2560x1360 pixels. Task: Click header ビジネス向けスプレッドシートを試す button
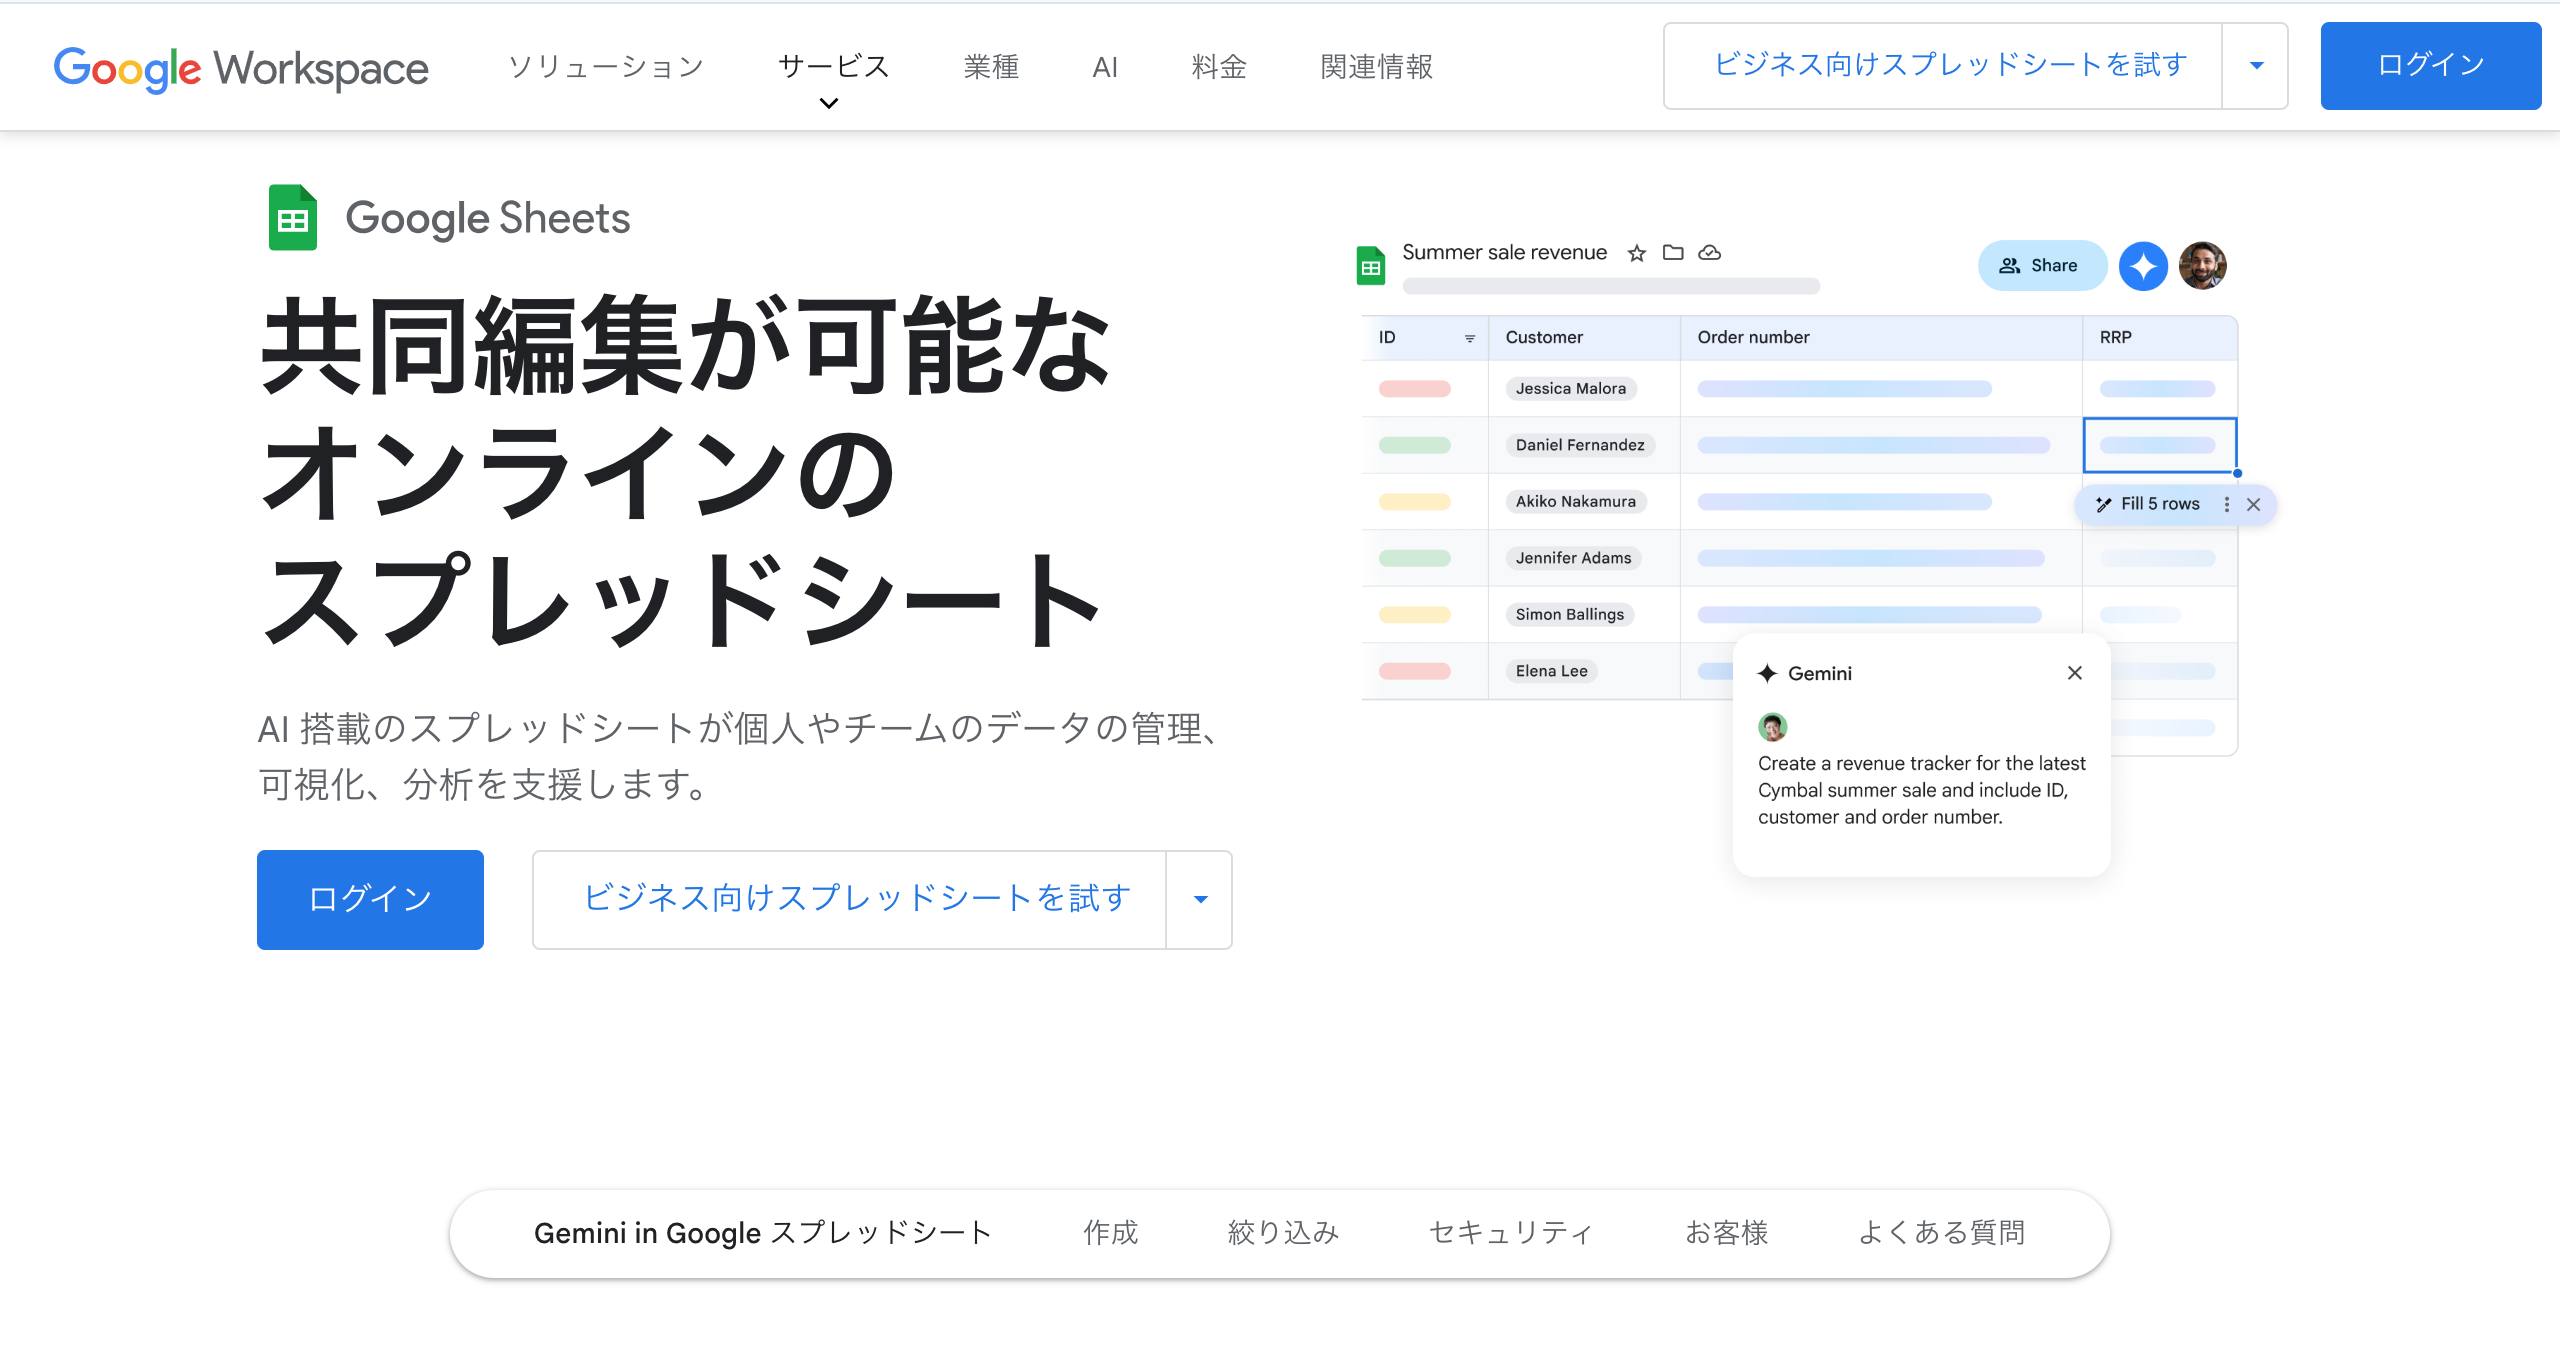coord(1943,66)
